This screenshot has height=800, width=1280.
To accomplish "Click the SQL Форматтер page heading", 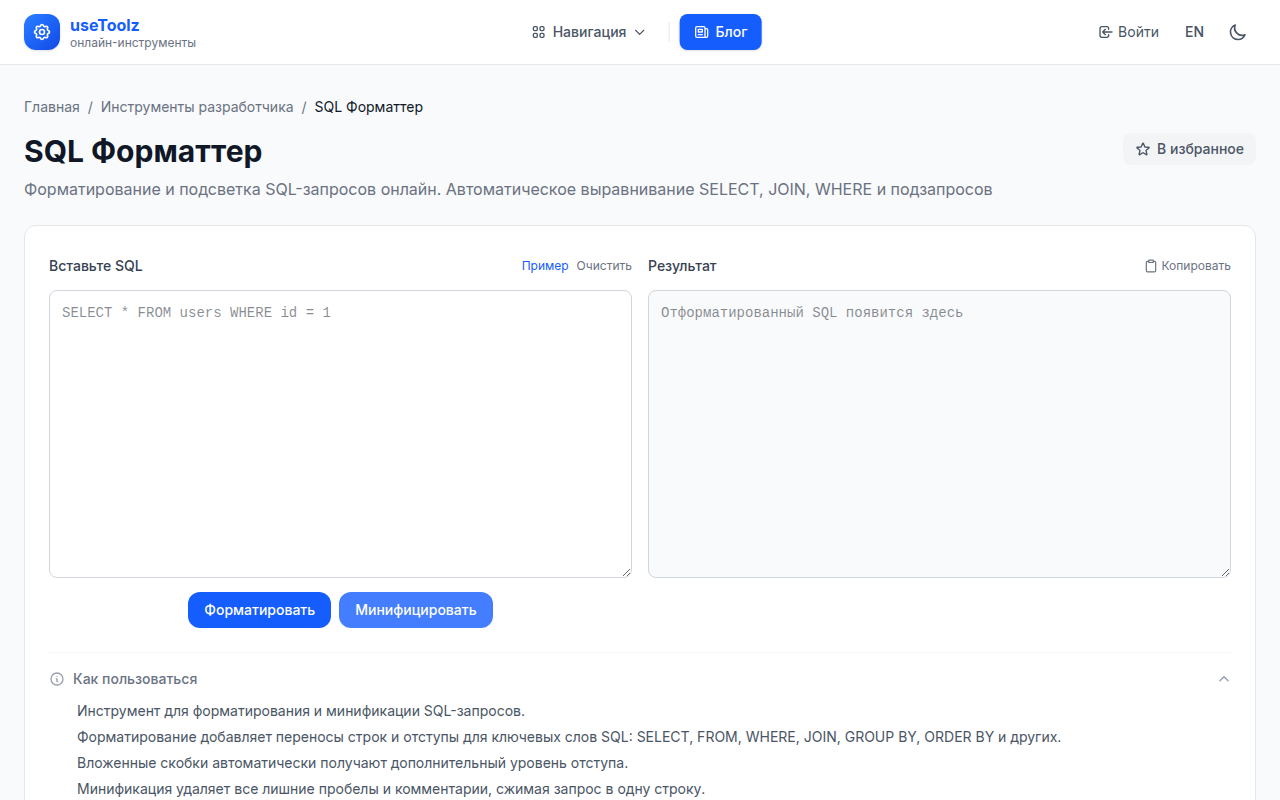I will coord(143,151).
